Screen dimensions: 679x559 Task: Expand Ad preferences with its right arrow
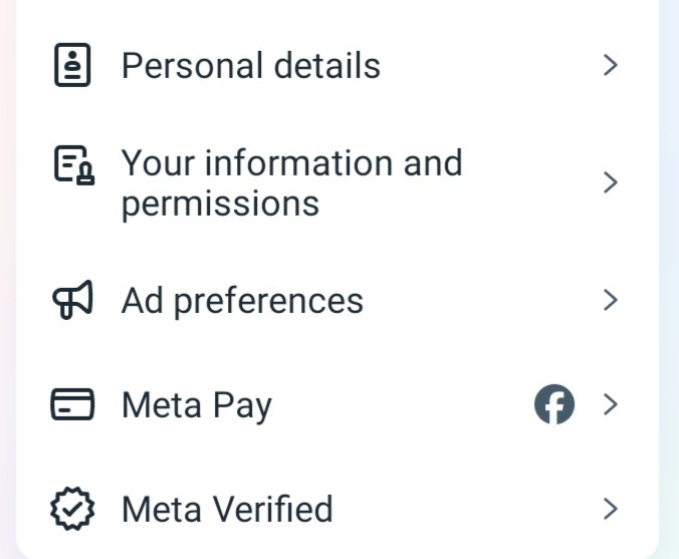[610, 300]
